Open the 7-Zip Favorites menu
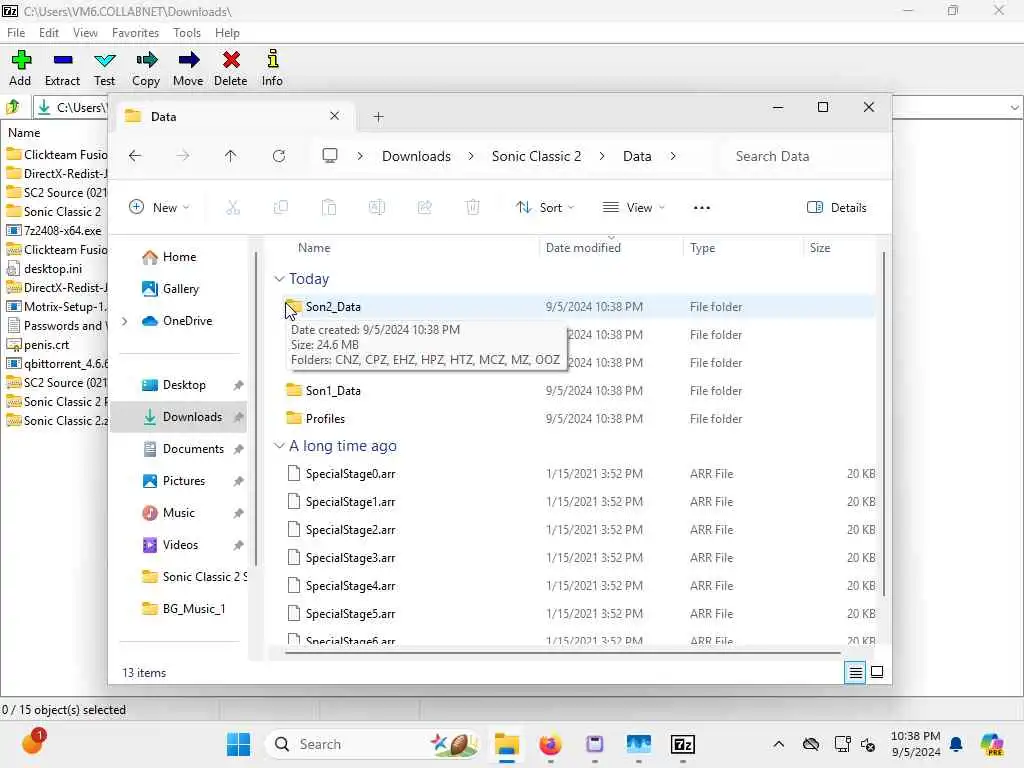 coord(135,33)
